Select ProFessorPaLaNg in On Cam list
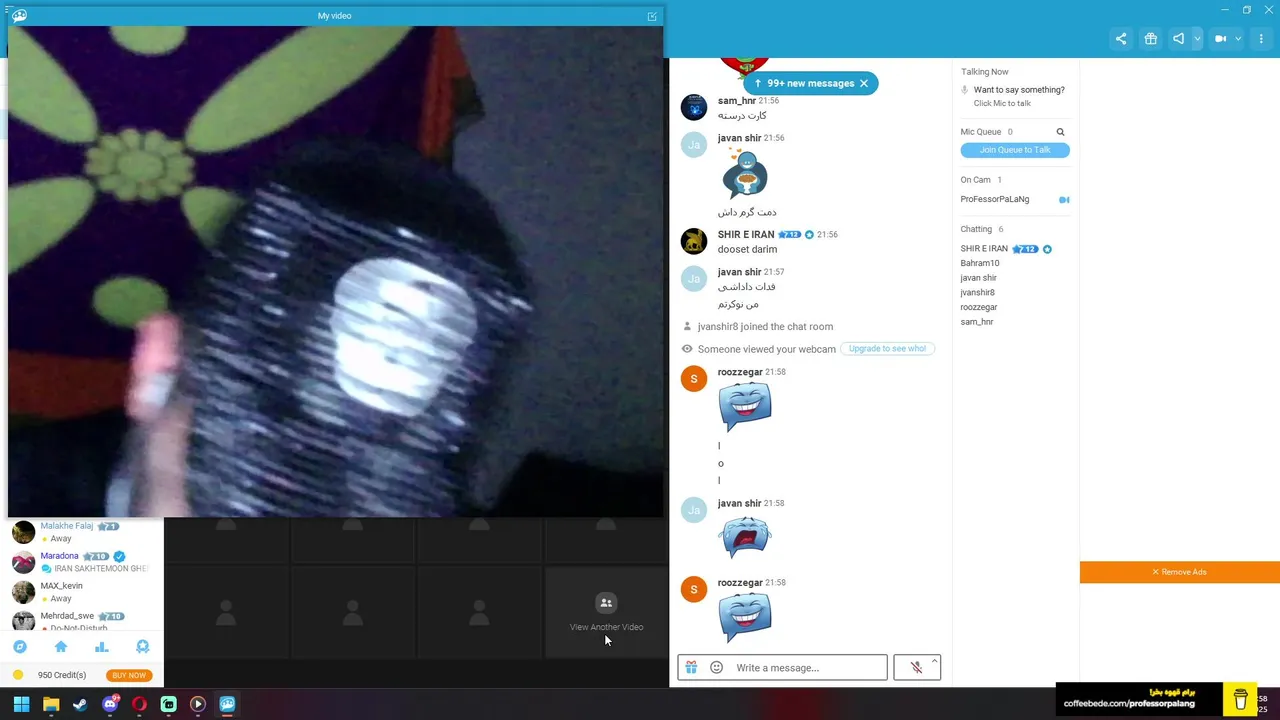This screenshot has height=720, width=1280. [x=995, y=199]
